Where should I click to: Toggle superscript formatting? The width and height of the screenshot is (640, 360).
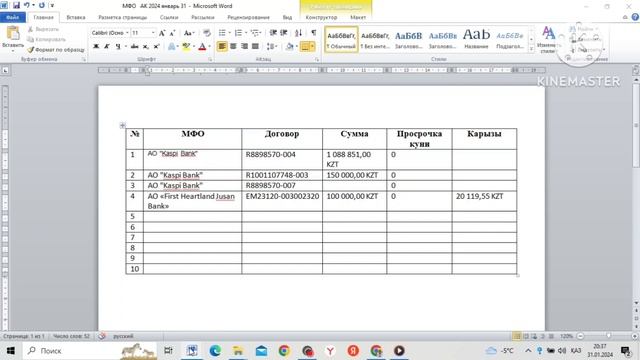tap(156, 47)
